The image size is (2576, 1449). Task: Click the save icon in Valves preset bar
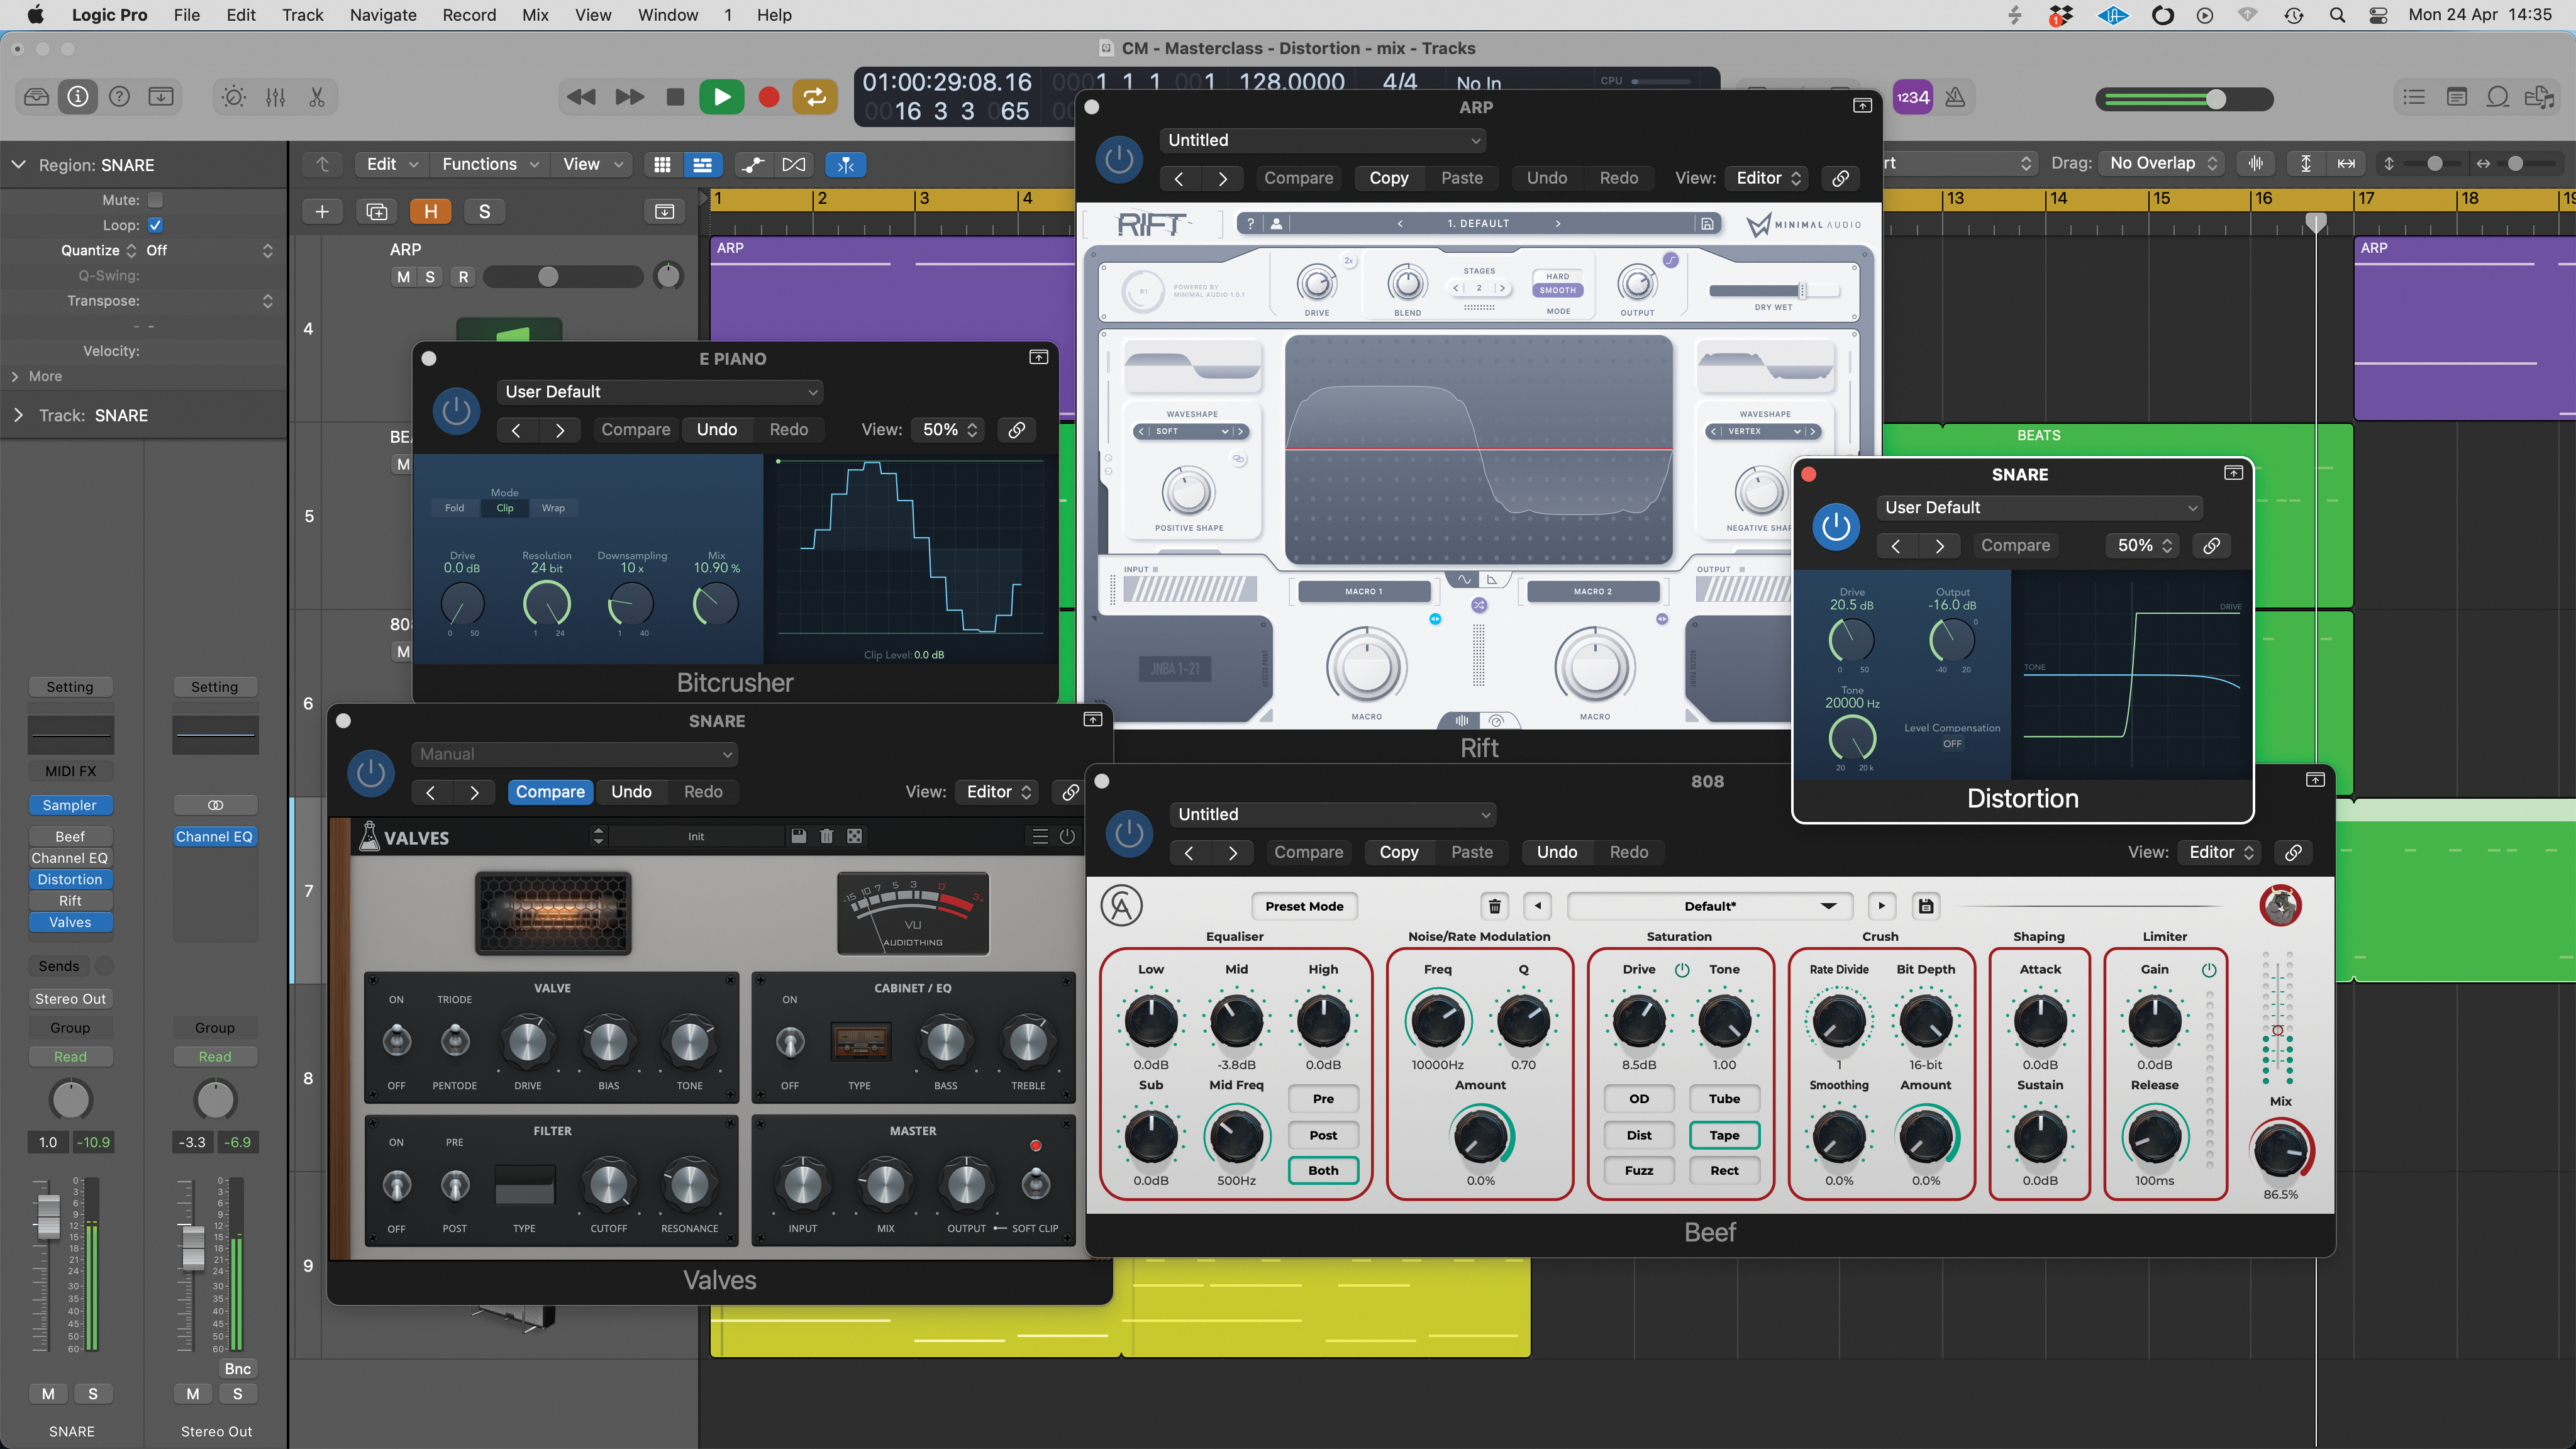[798, 836]
